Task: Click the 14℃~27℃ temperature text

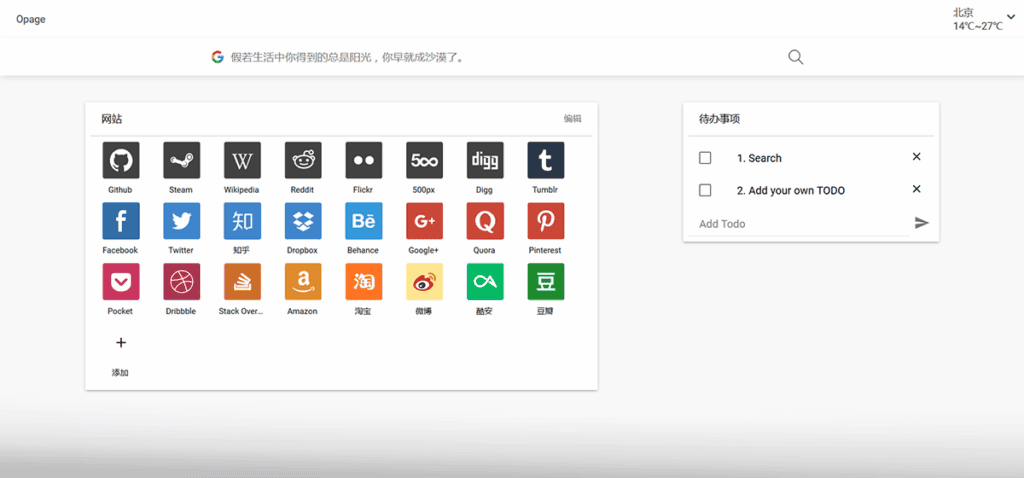Action: (978, 27)
